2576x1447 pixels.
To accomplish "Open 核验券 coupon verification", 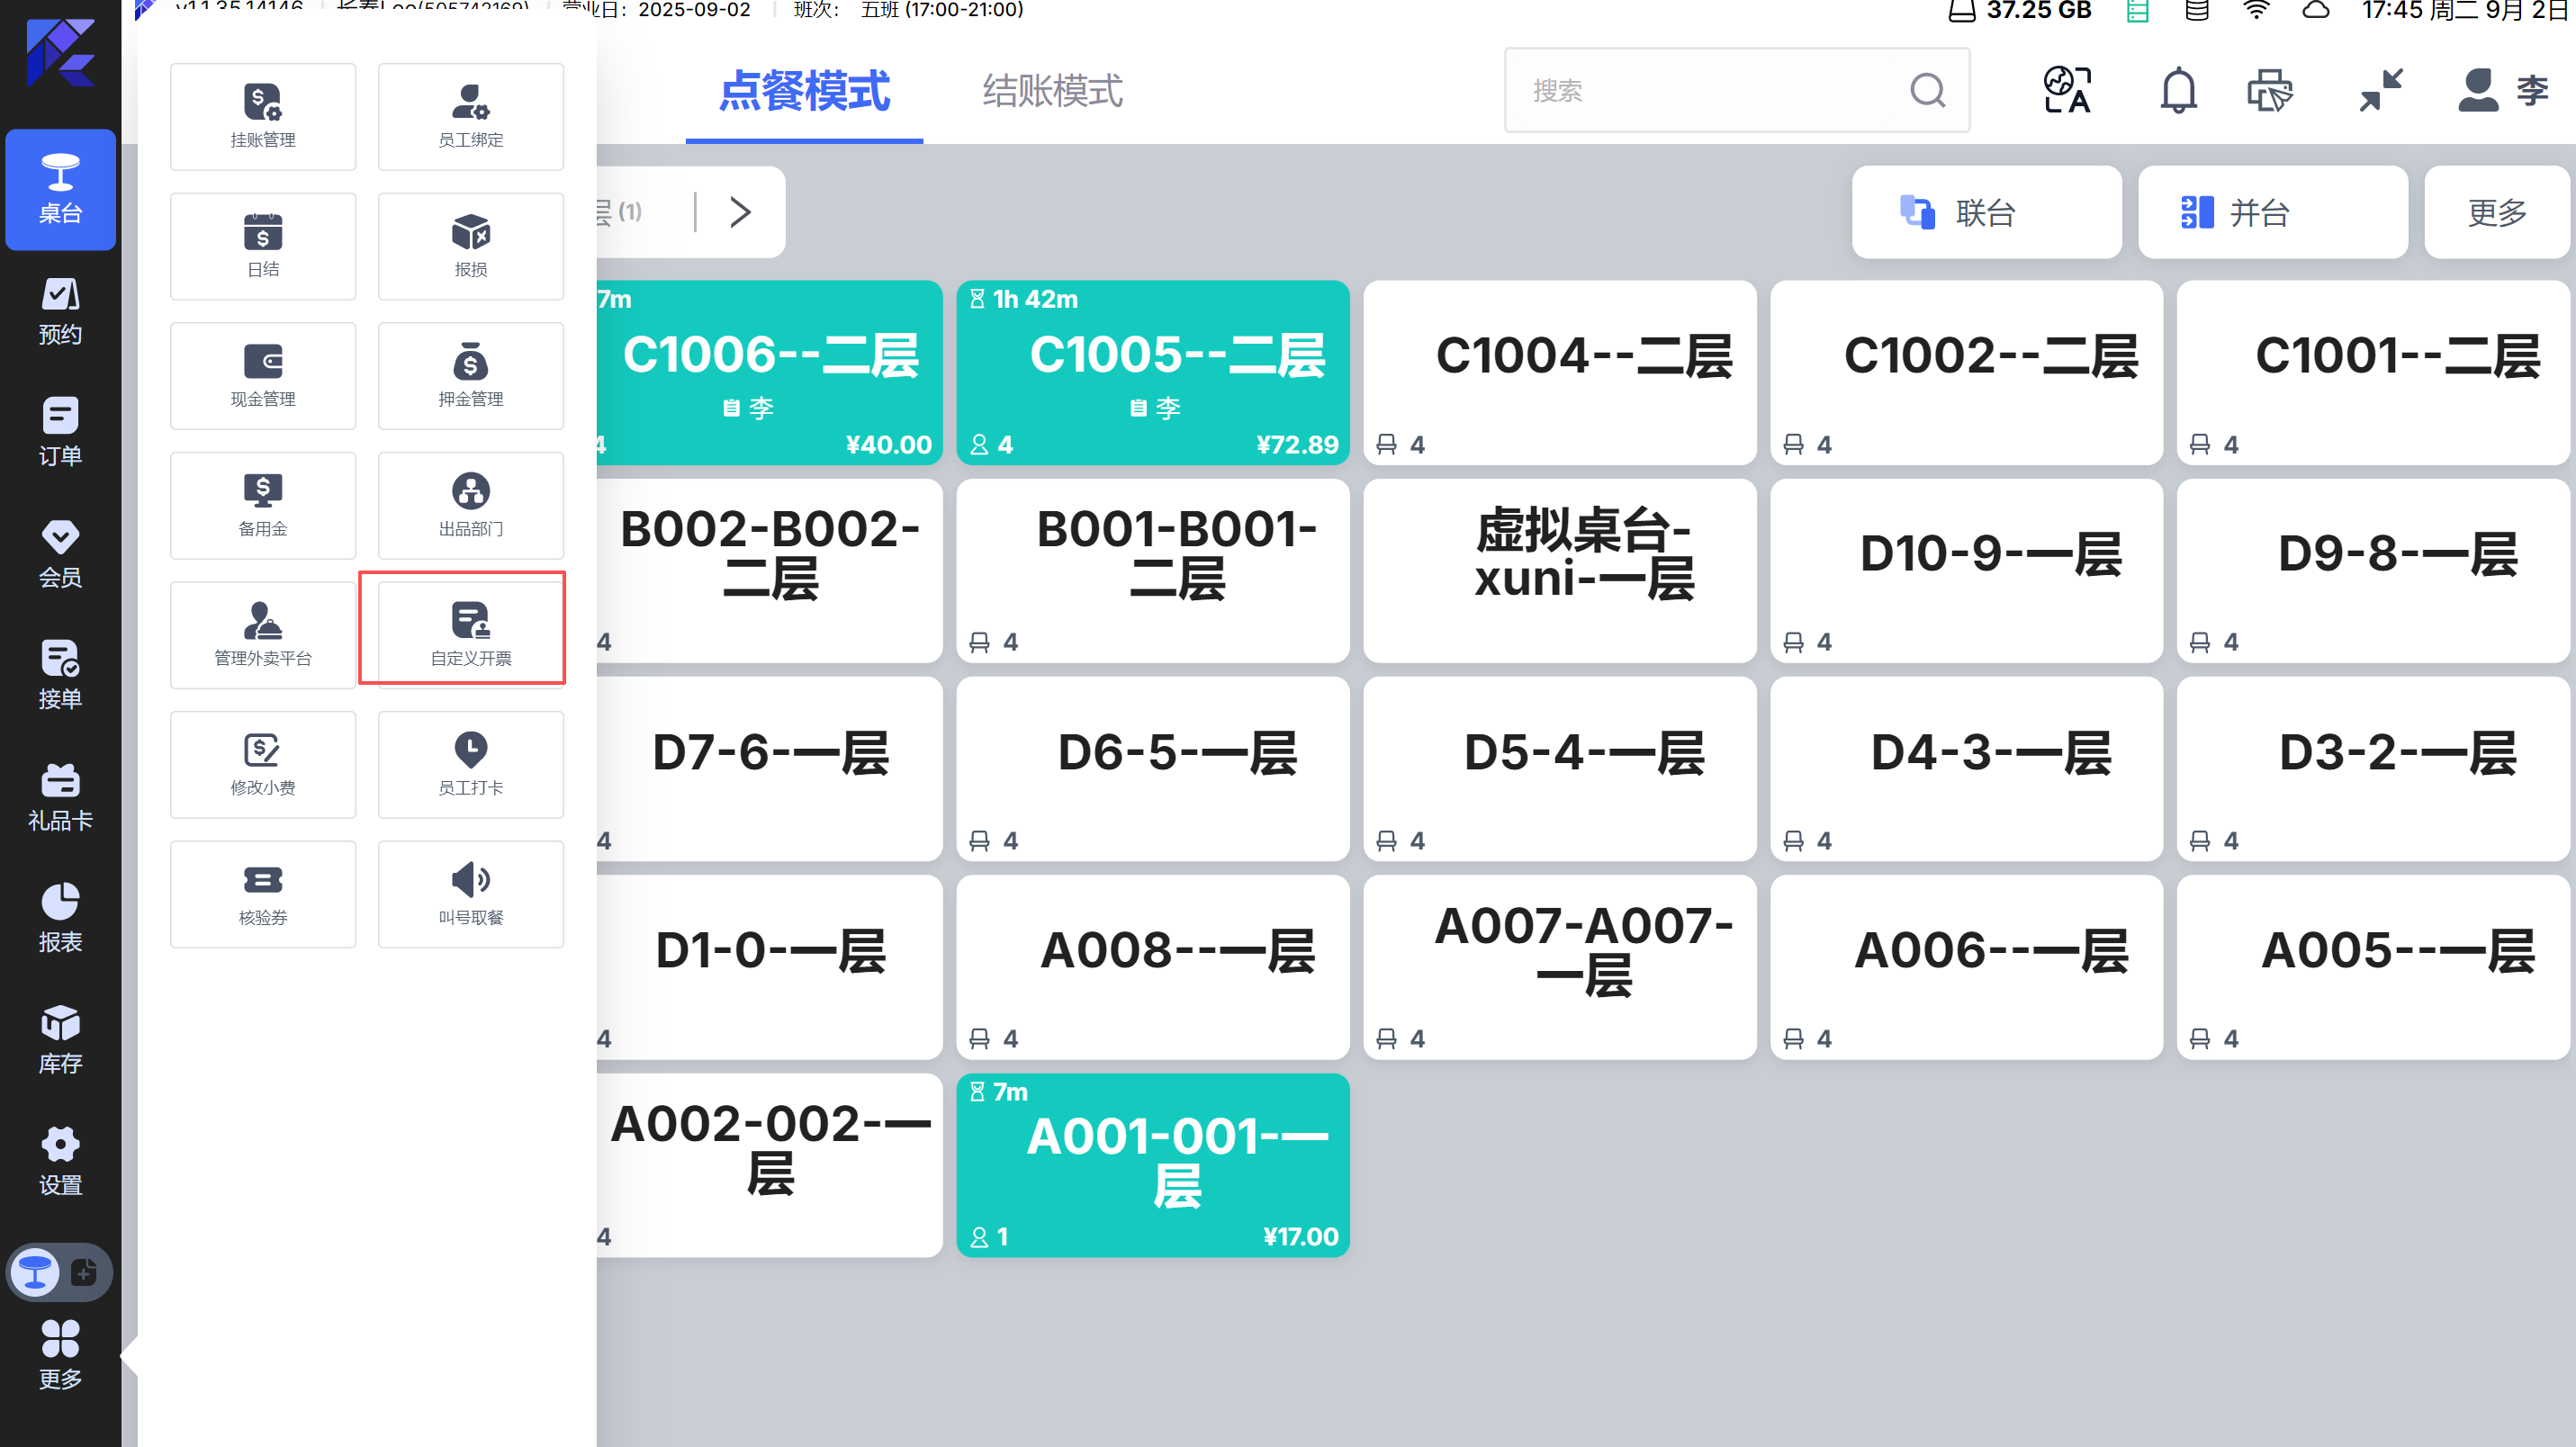I will [x=262, y=894].
